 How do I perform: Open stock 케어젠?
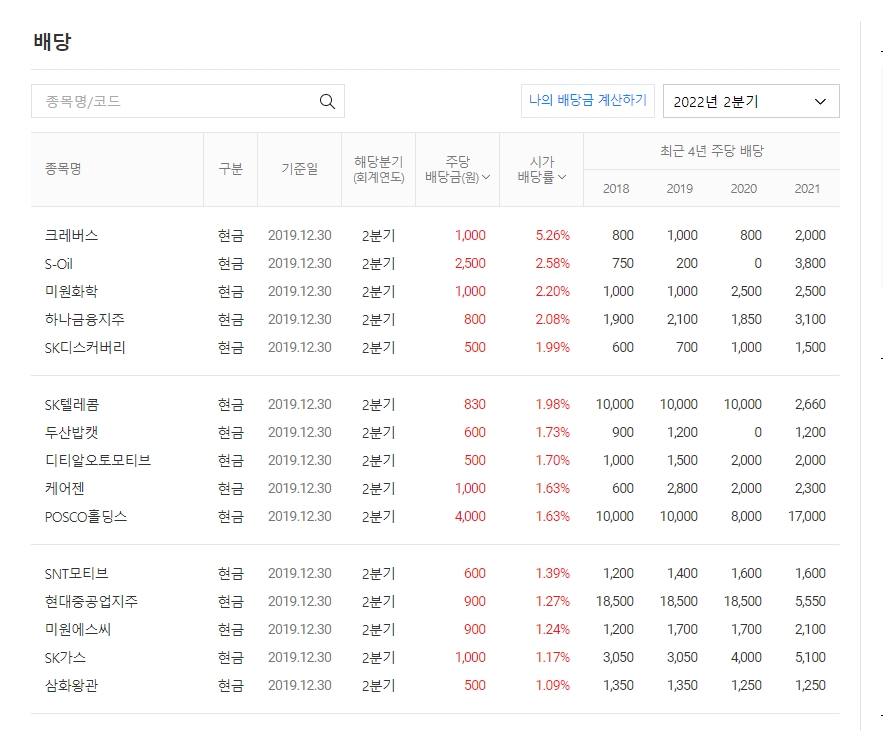tap(65, 488)
